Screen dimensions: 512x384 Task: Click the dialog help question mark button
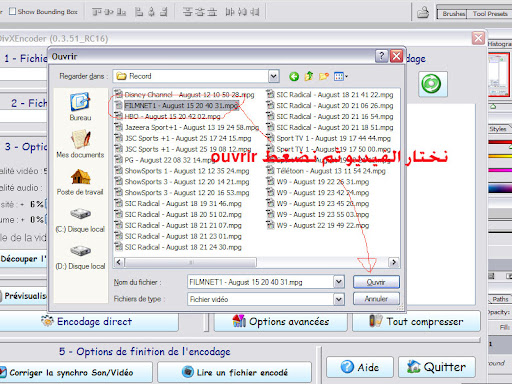(x=382, y=56)
